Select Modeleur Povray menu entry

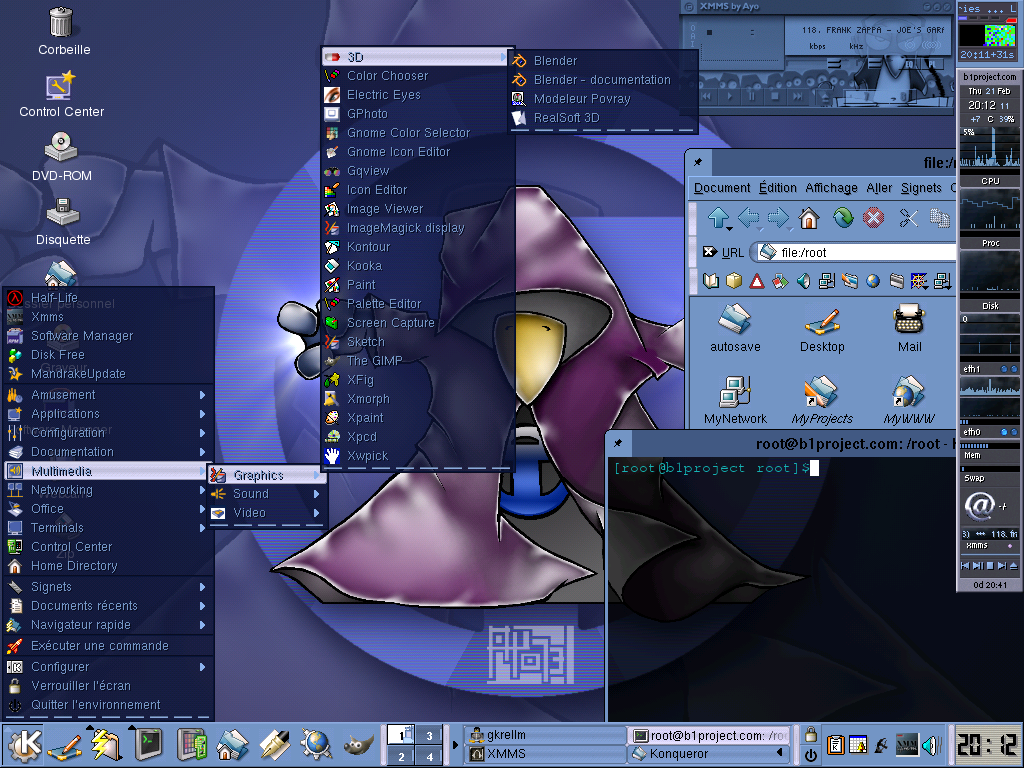click(x=602, y=99)
